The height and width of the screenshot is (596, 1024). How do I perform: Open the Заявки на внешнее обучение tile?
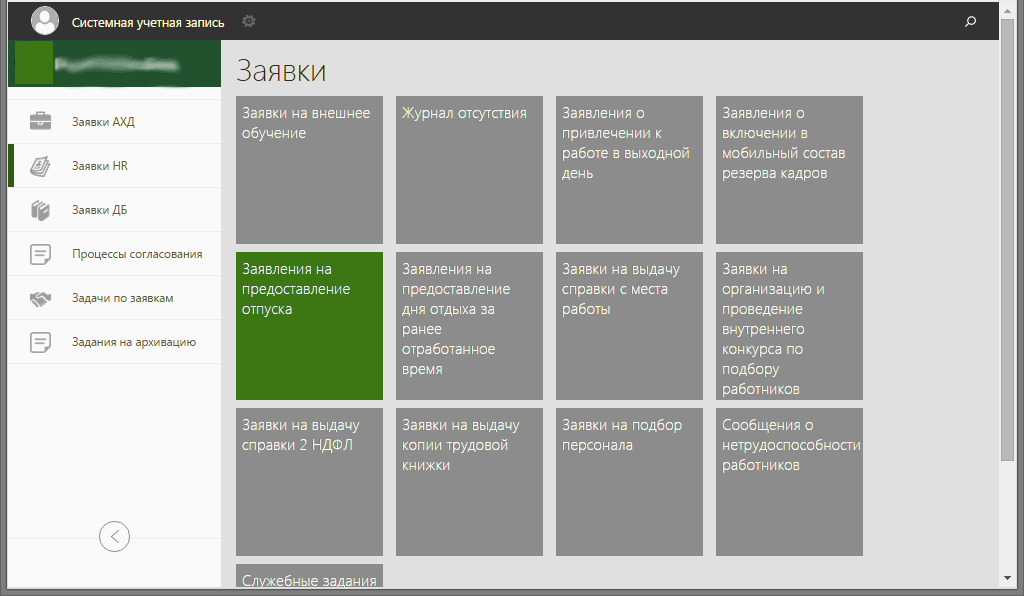point(309,170)
